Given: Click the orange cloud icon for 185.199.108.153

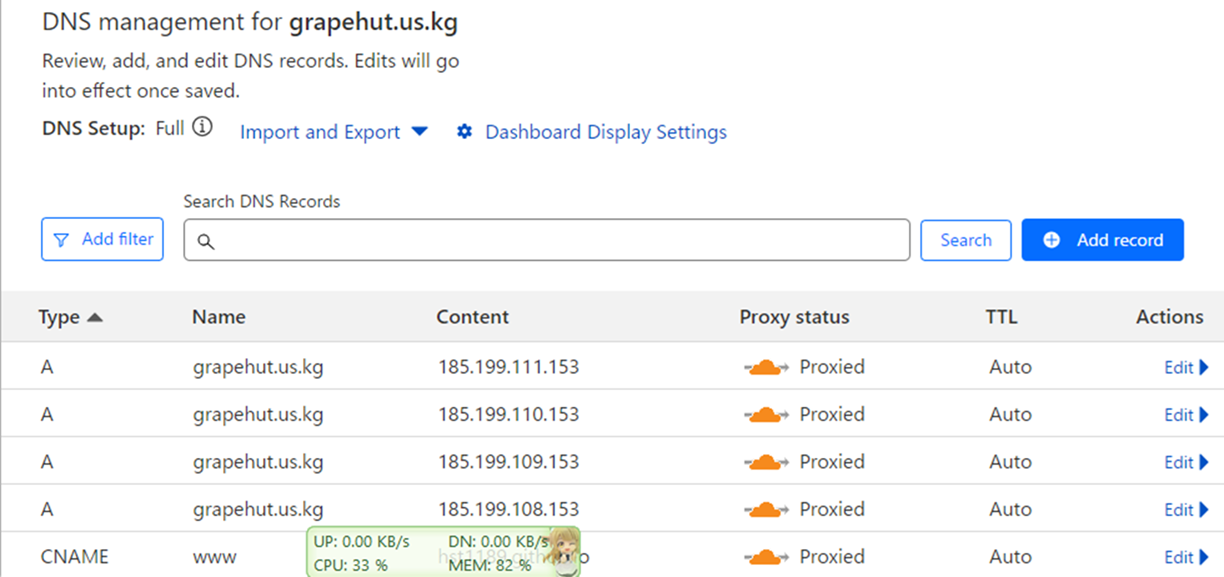Looking at the screenshot, I should coord(766,509).
